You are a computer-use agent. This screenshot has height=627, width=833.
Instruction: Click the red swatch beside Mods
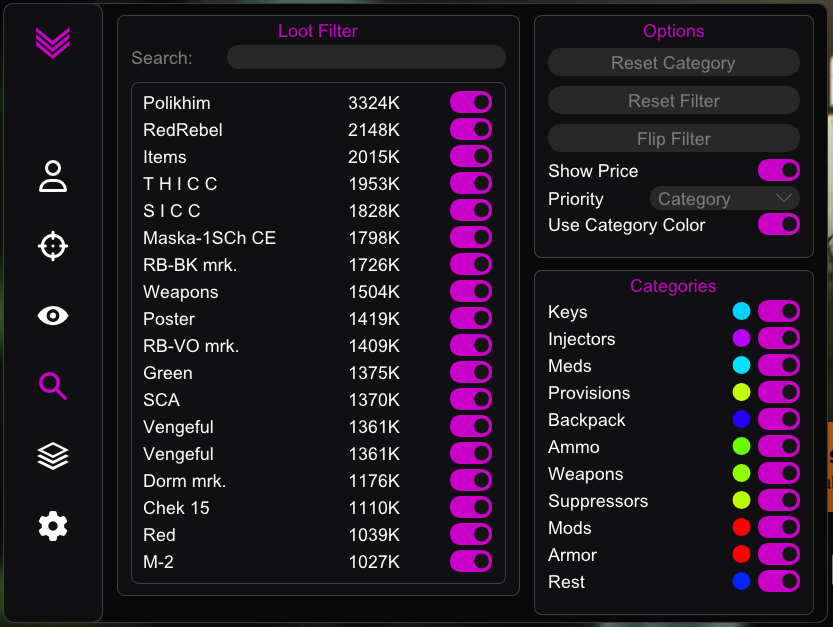pos(741,528)
